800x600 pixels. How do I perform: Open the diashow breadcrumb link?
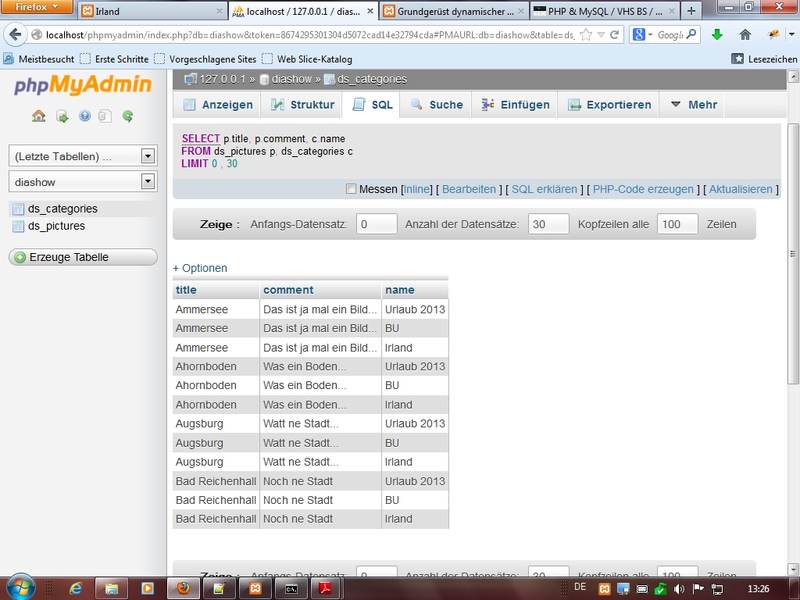pyautogui.click(x=291, y=79)
